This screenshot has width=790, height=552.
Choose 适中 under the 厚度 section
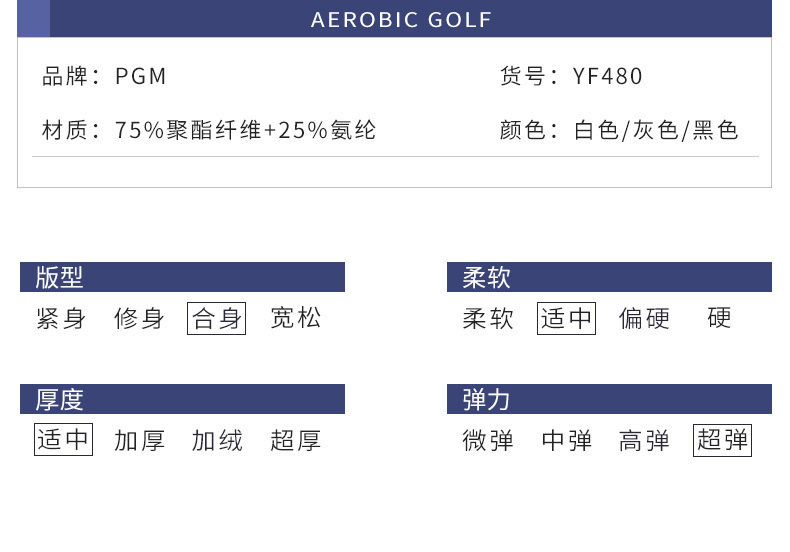tap(63, 440)
